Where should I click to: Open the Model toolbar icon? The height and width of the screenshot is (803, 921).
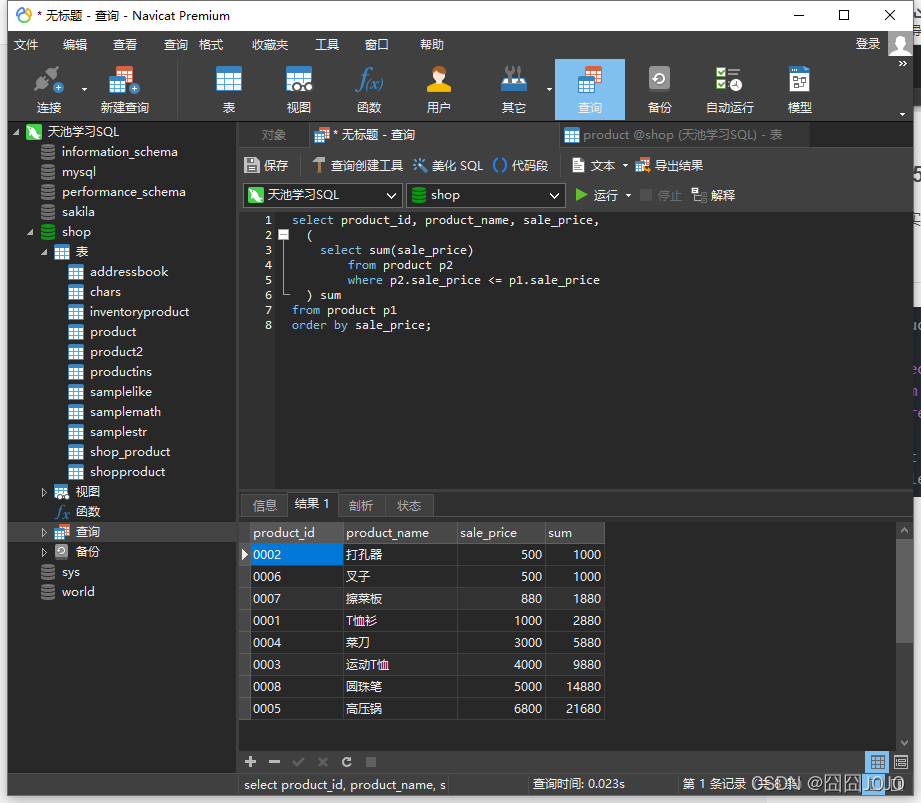coord(799,90)
